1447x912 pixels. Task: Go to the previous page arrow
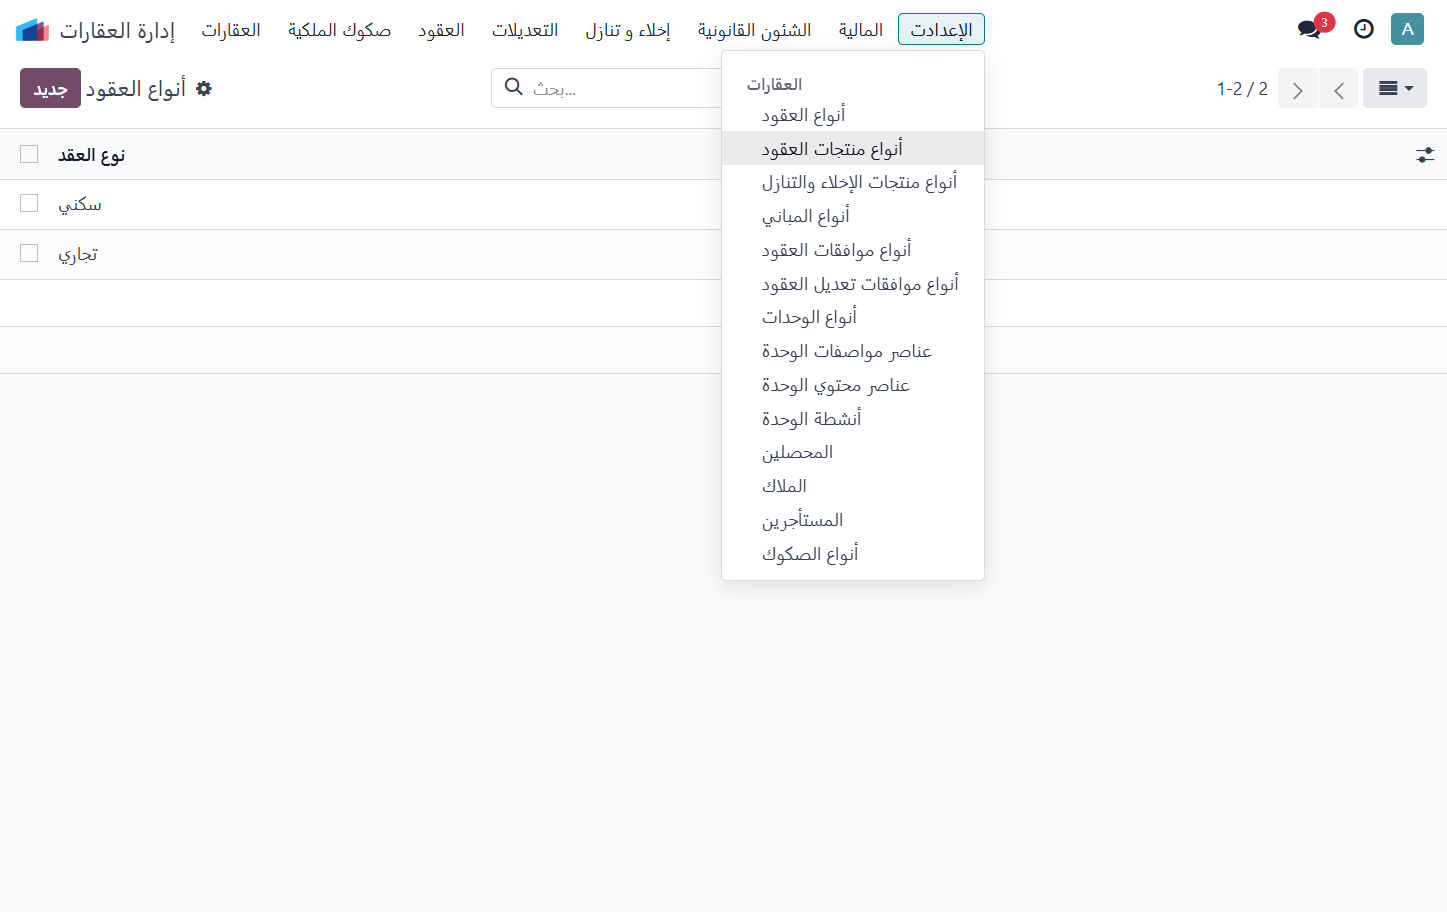point(1338,89)
